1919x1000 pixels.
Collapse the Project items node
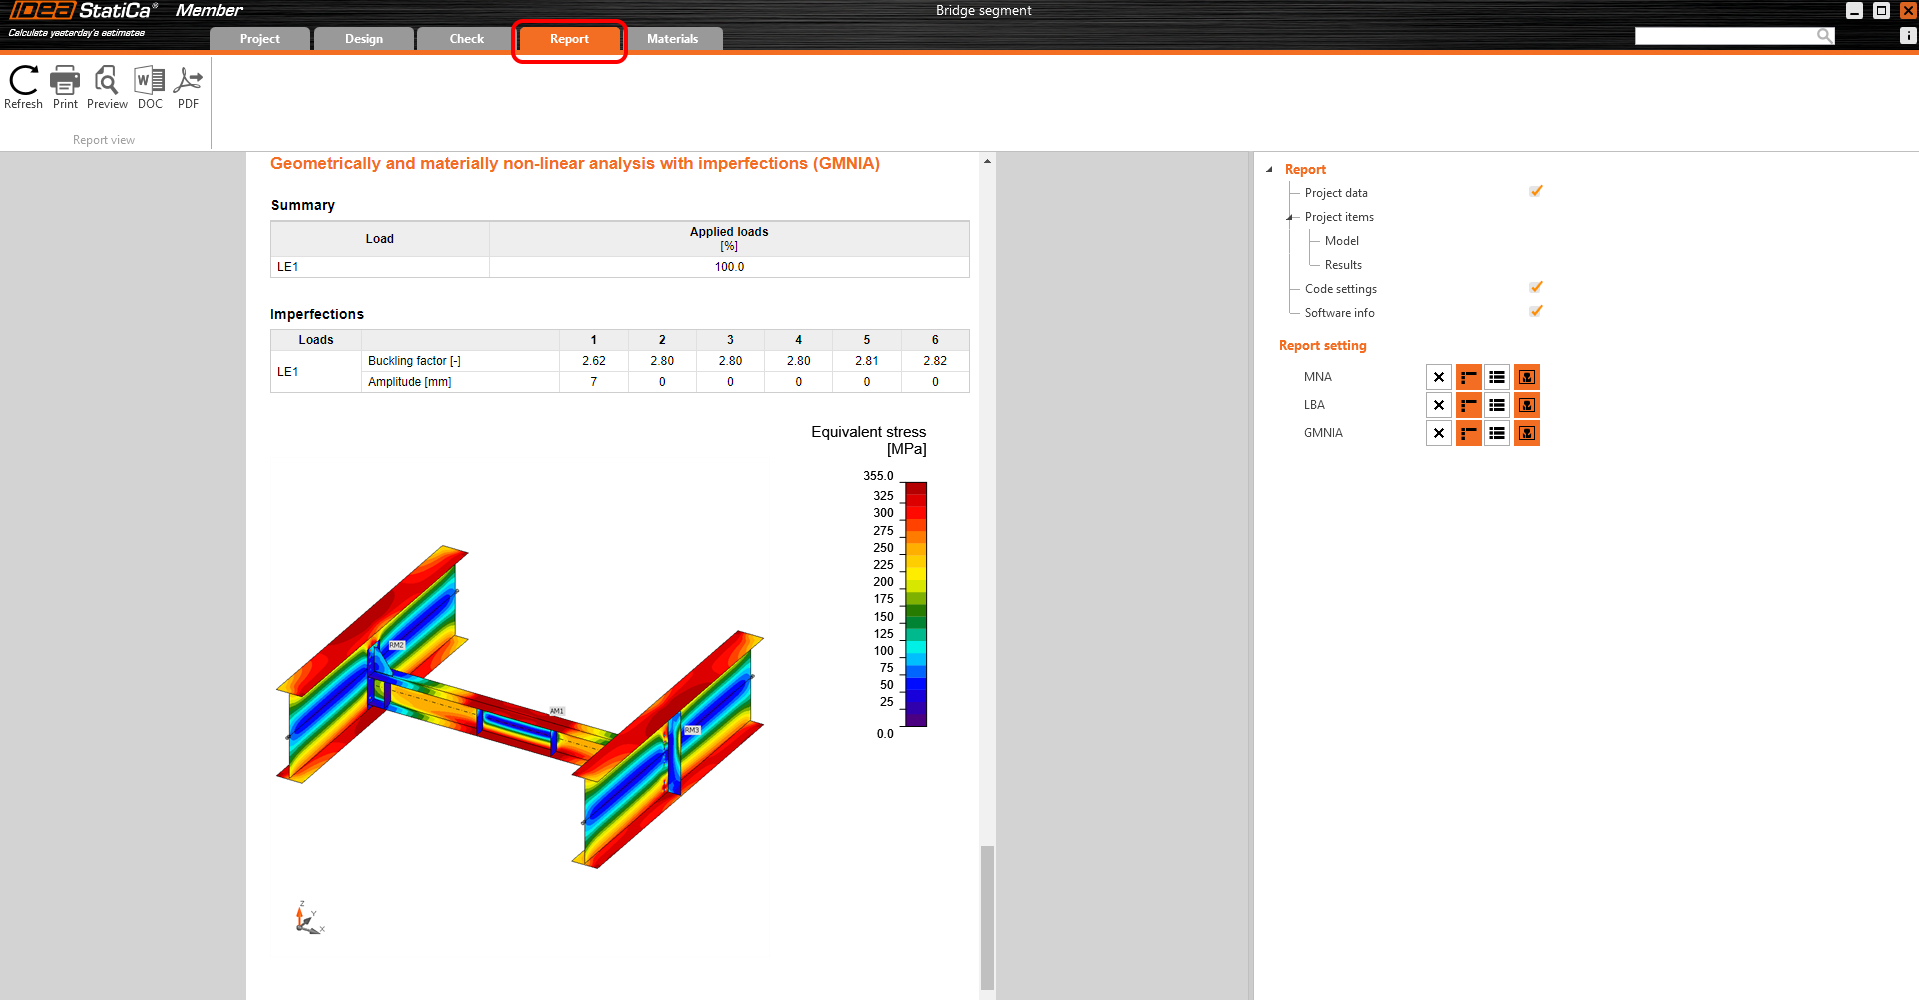pos(1290,217)
